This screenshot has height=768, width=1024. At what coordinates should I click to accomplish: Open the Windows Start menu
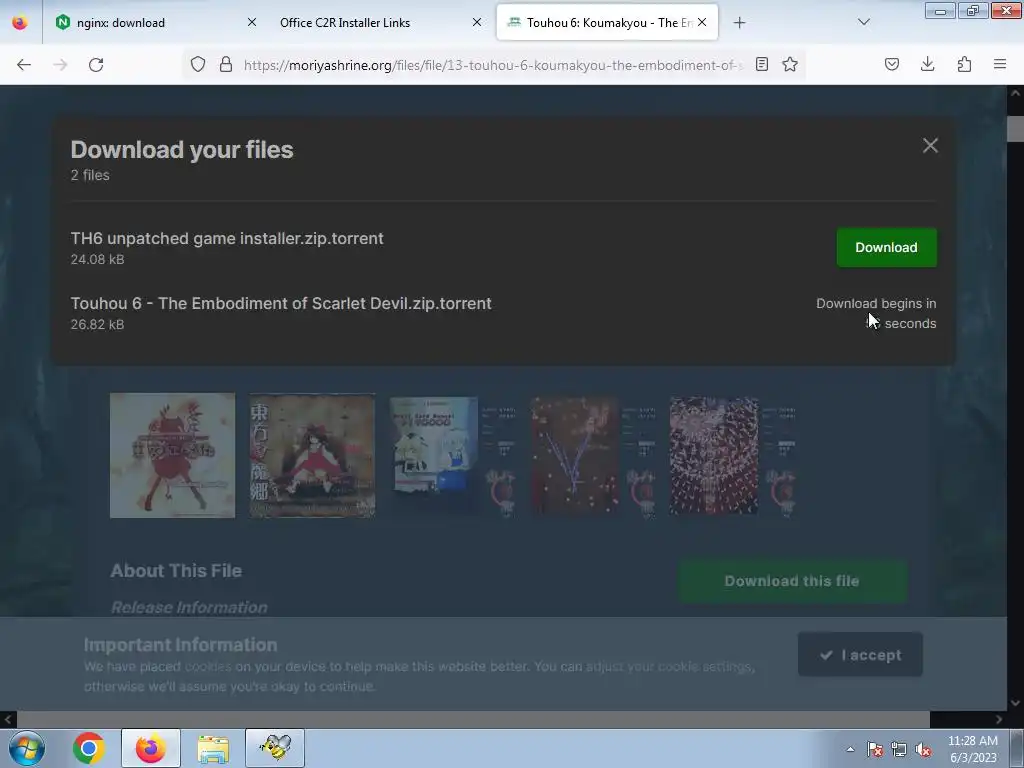pyautogui.click(x=27, y=748)
